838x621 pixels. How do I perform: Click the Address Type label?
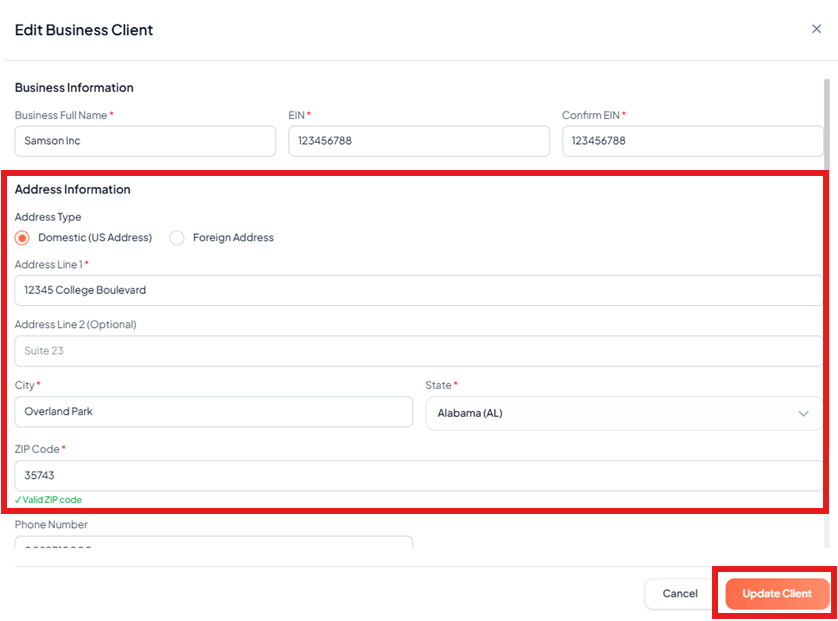point(48,217)
